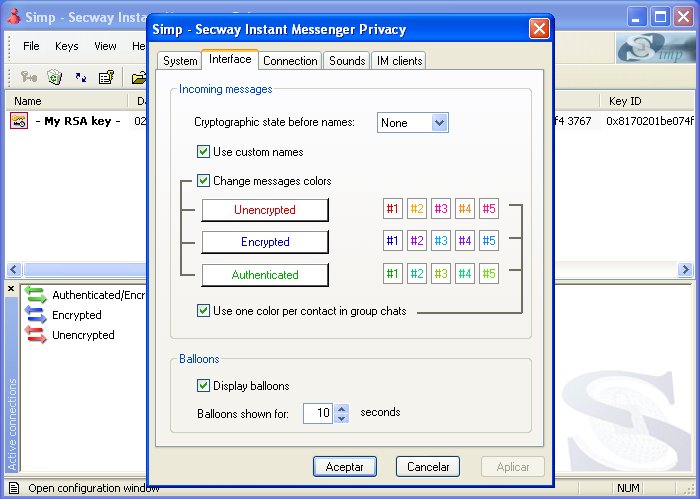Pick Unencrypted color swatch #4
The width and height of the screenshot is (700, 499).
465,208
